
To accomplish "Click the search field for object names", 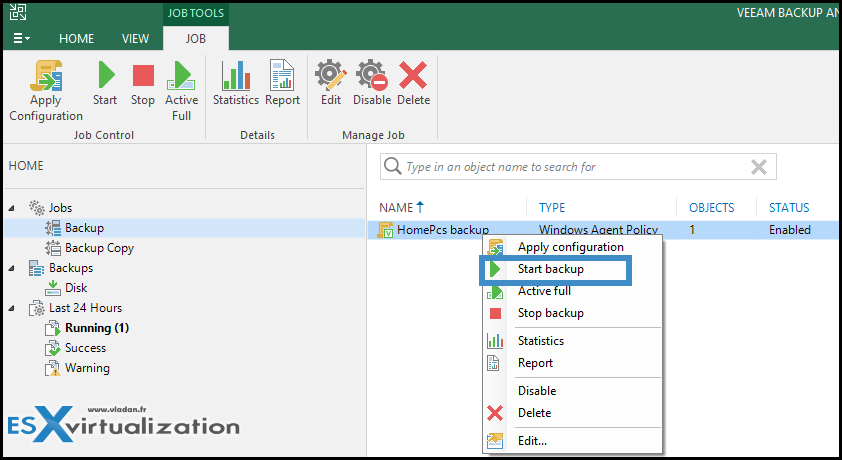I will 577,167.
